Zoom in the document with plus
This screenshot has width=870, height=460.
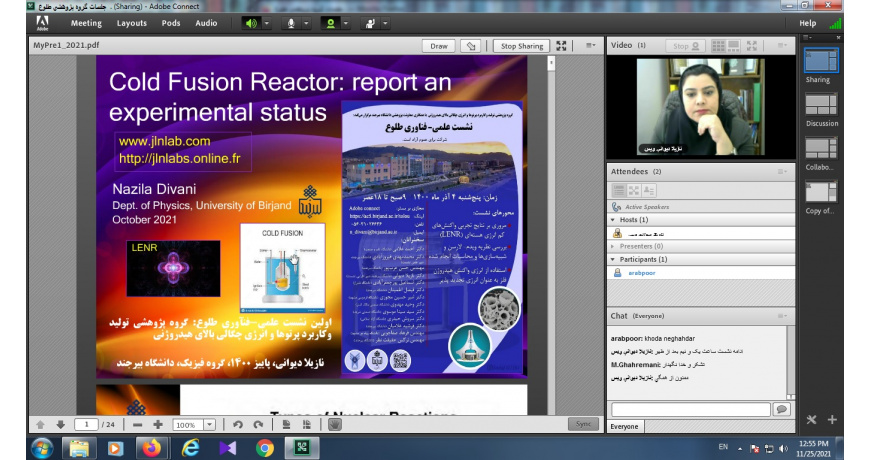point(158,424)
